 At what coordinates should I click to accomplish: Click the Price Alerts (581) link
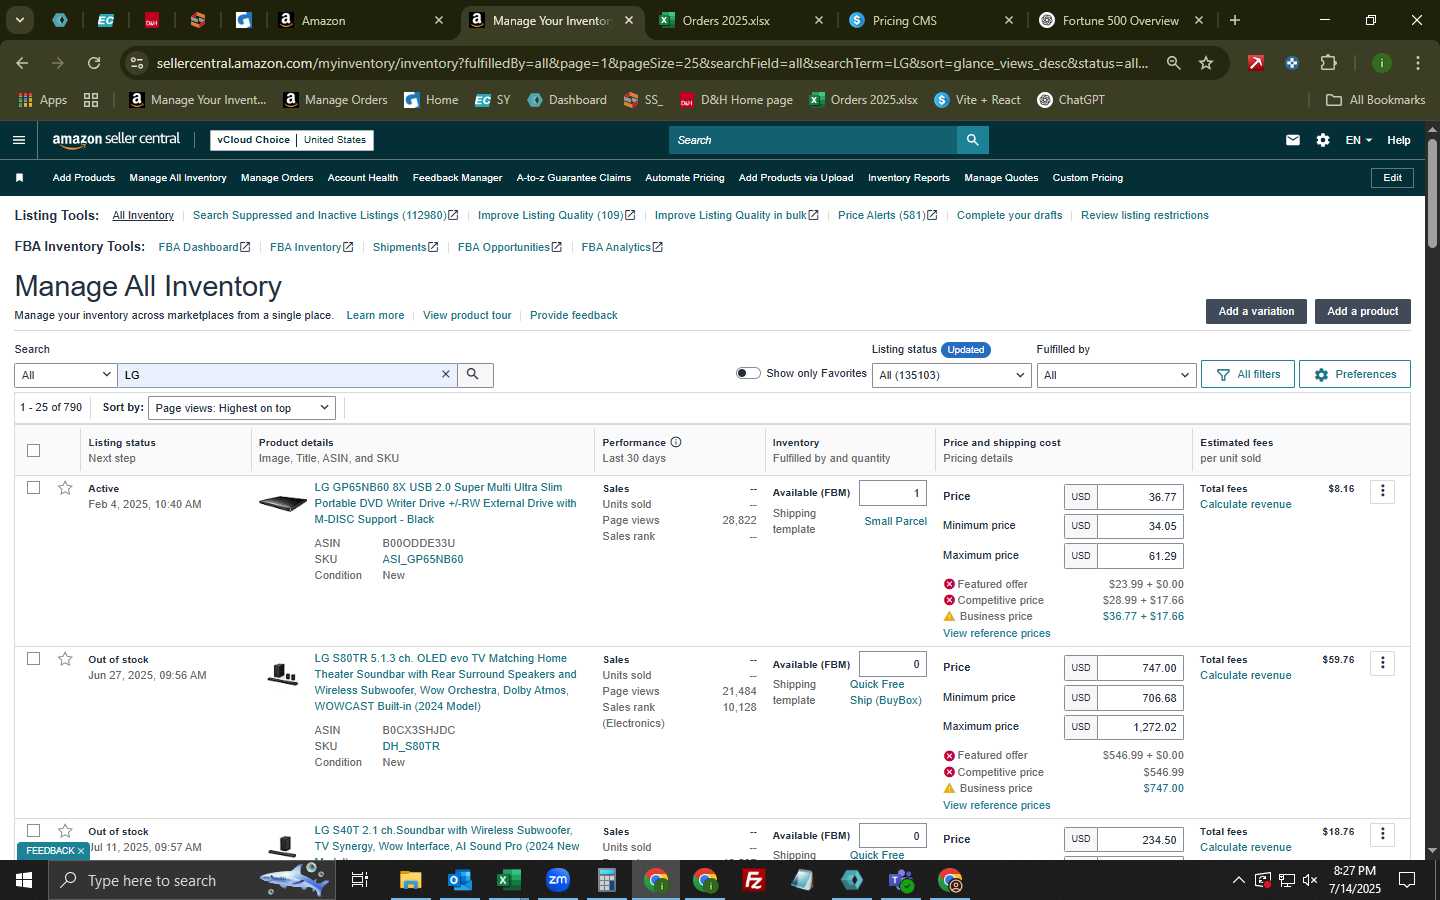[x=887, y=215]
